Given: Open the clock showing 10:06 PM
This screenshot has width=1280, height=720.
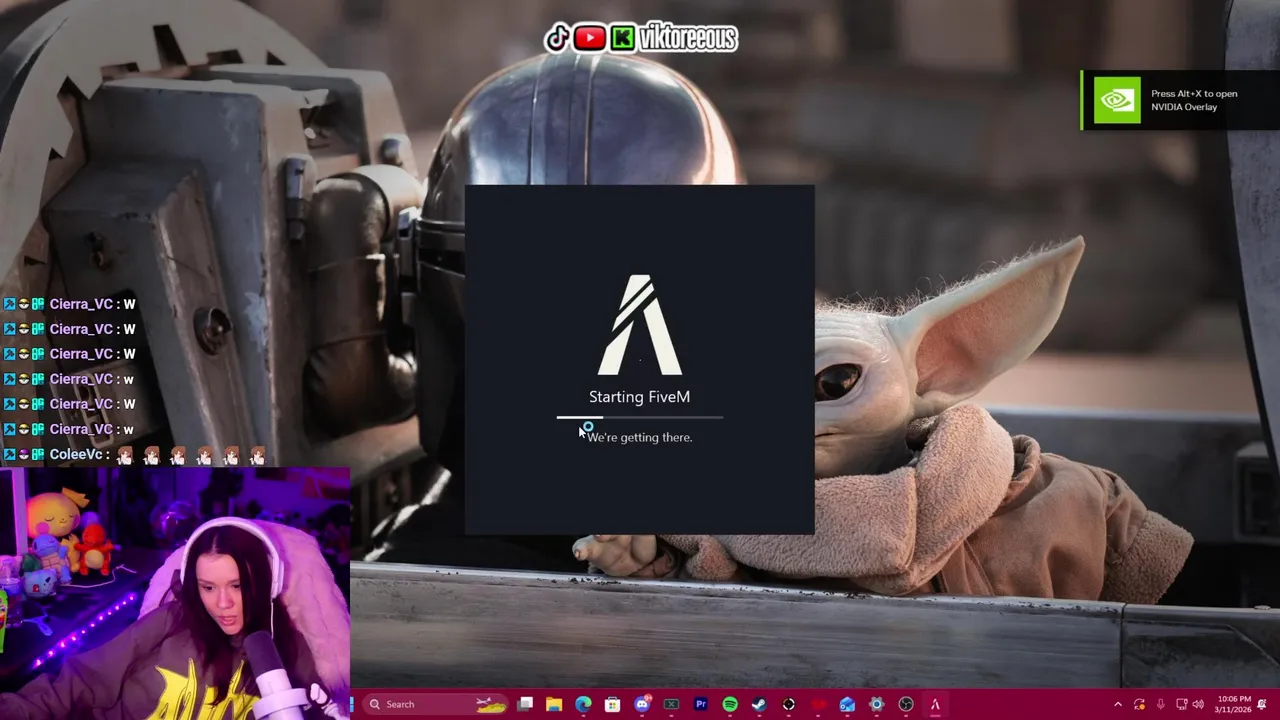Looking at the screenshot, I should point(1233,704).
